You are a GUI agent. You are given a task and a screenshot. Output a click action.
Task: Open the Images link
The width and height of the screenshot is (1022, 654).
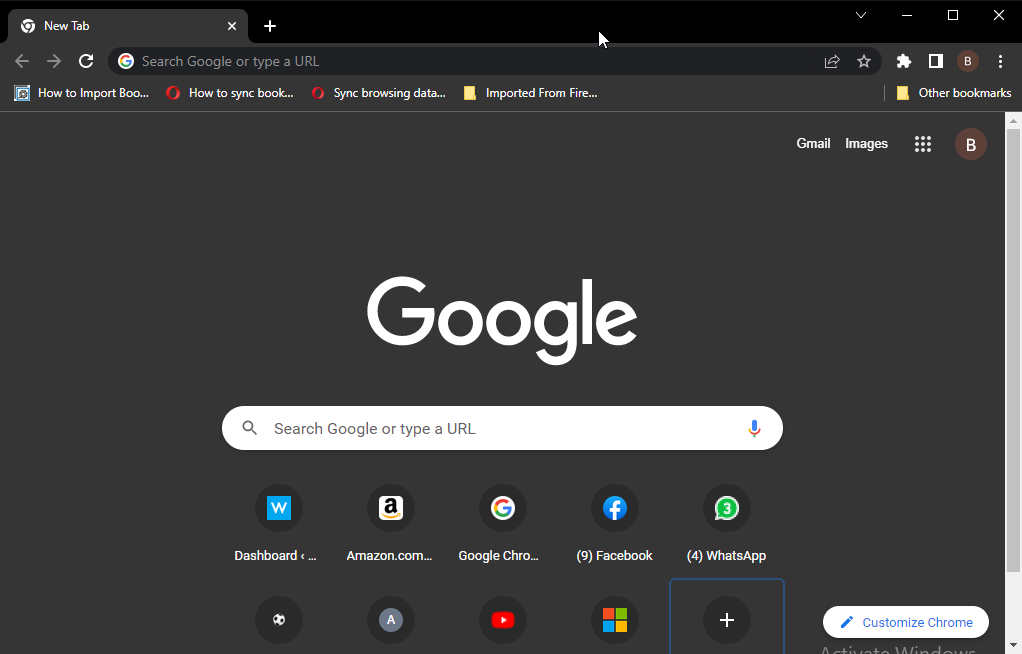[866, 143]
